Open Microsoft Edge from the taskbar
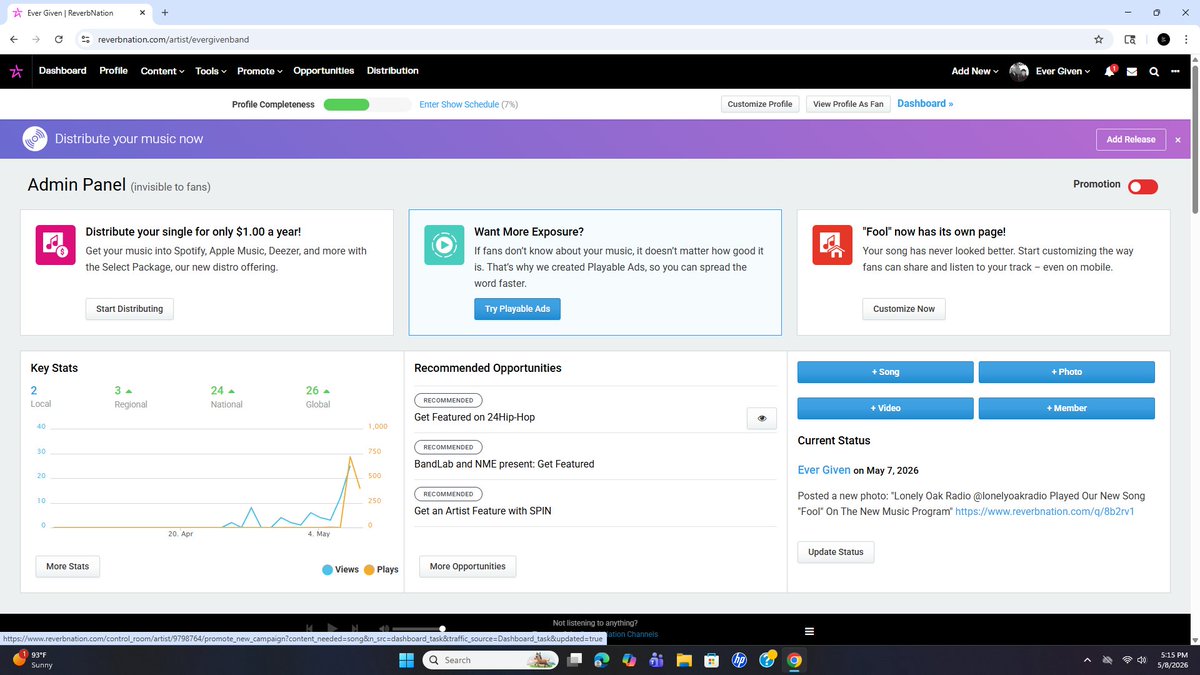Viewport: 1200px width, 675px height. tap(602, 660)
